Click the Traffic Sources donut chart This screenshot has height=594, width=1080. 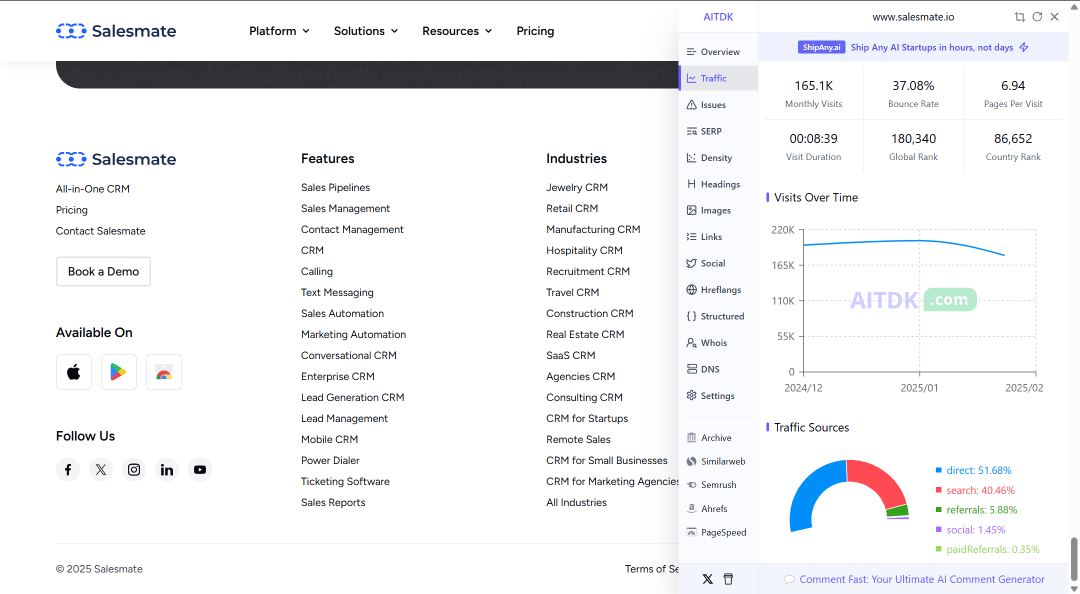click(x=849, y=495)
